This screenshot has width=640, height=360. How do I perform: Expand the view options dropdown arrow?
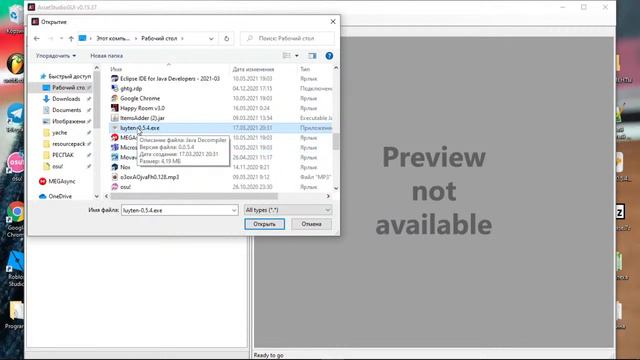pos(297,56)
